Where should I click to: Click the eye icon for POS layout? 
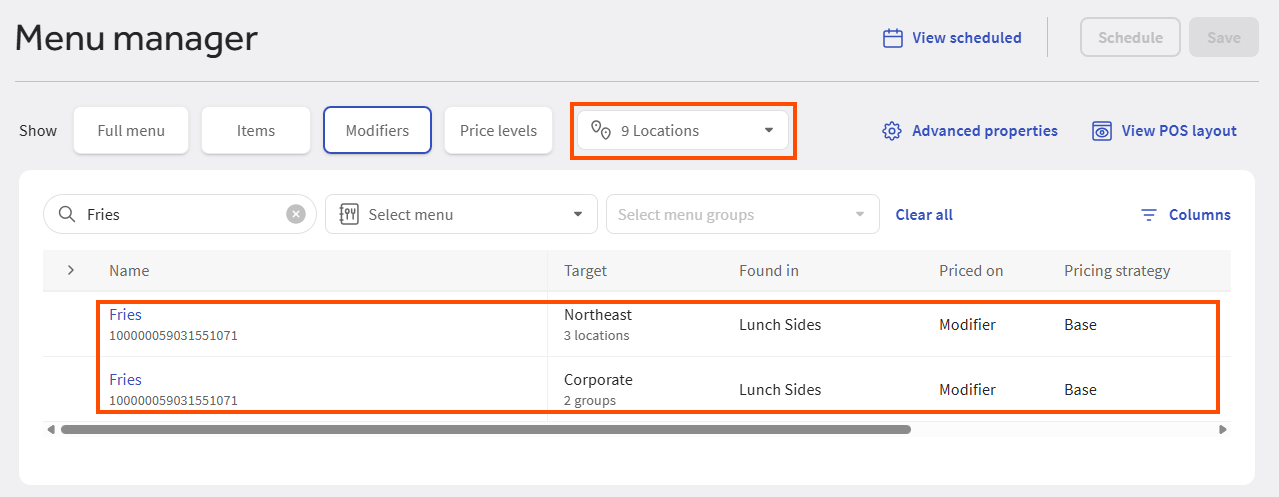click(x=1101, y=131)
